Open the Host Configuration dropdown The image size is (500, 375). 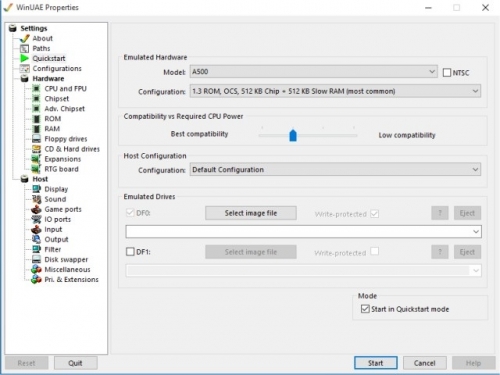coord(335,170)
